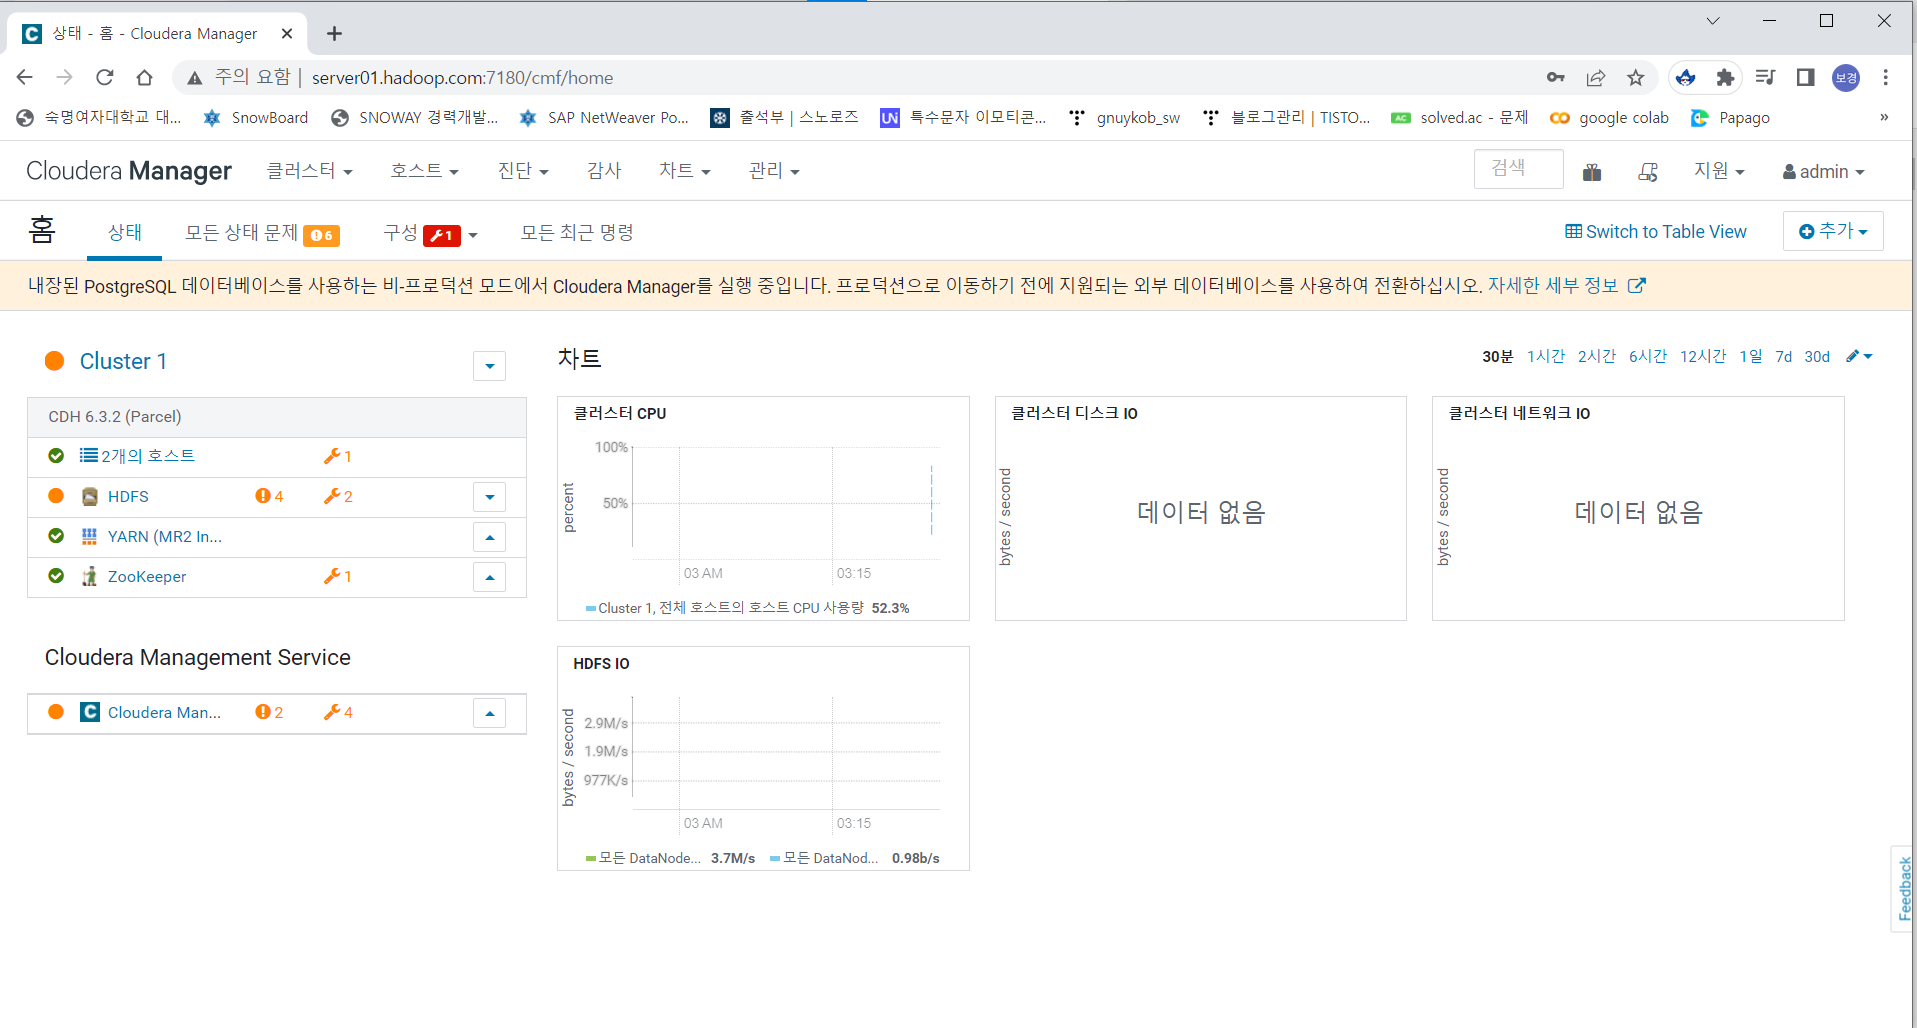Open the 감사 menu item

[604, 171]
